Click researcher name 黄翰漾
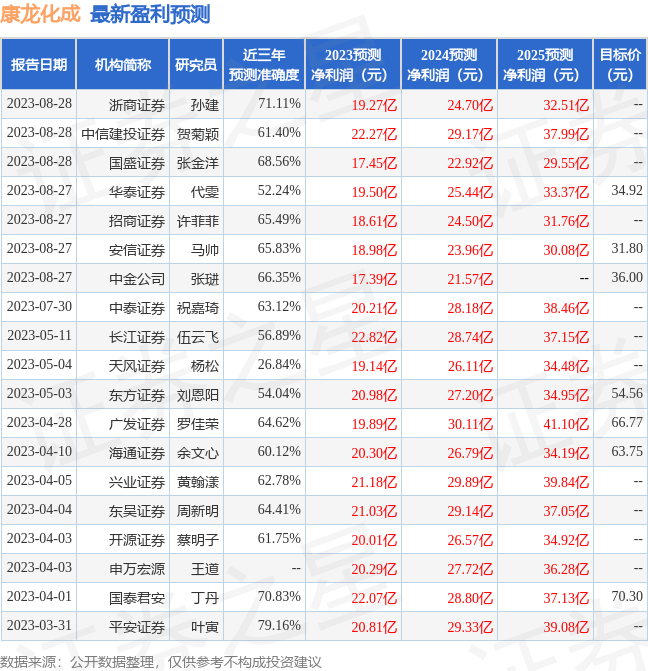 click(x=198, y=482)
